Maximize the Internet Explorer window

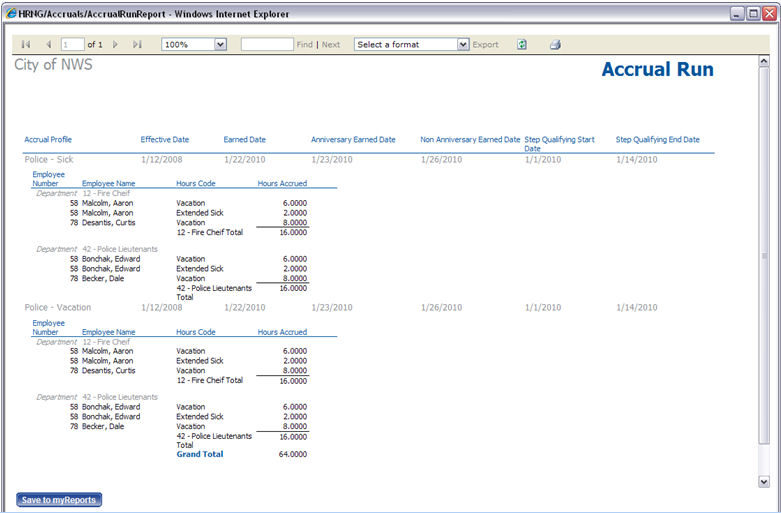(754, 14)
